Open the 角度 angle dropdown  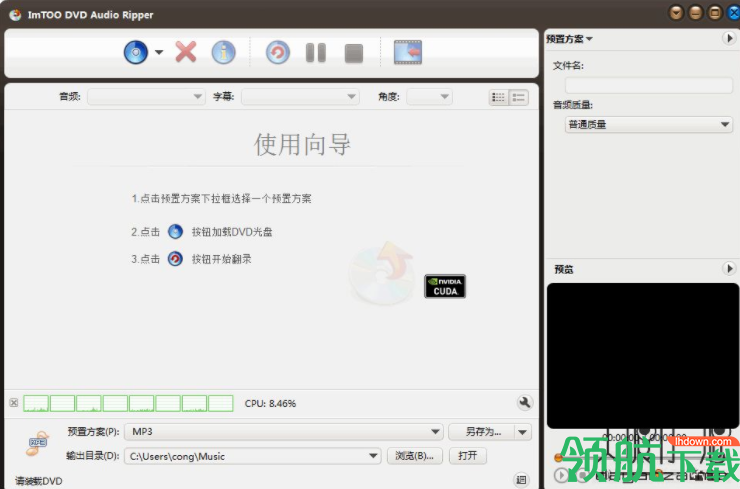429,97
